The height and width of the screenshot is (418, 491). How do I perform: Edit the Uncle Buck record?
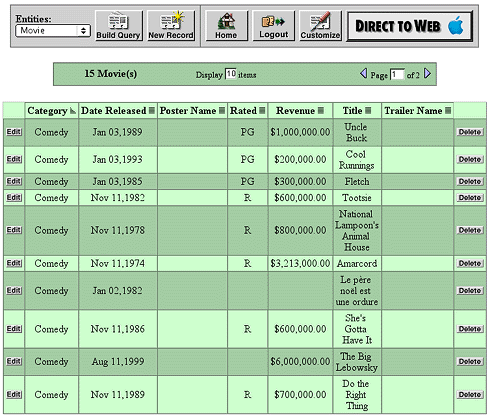[x=14, y=132]
